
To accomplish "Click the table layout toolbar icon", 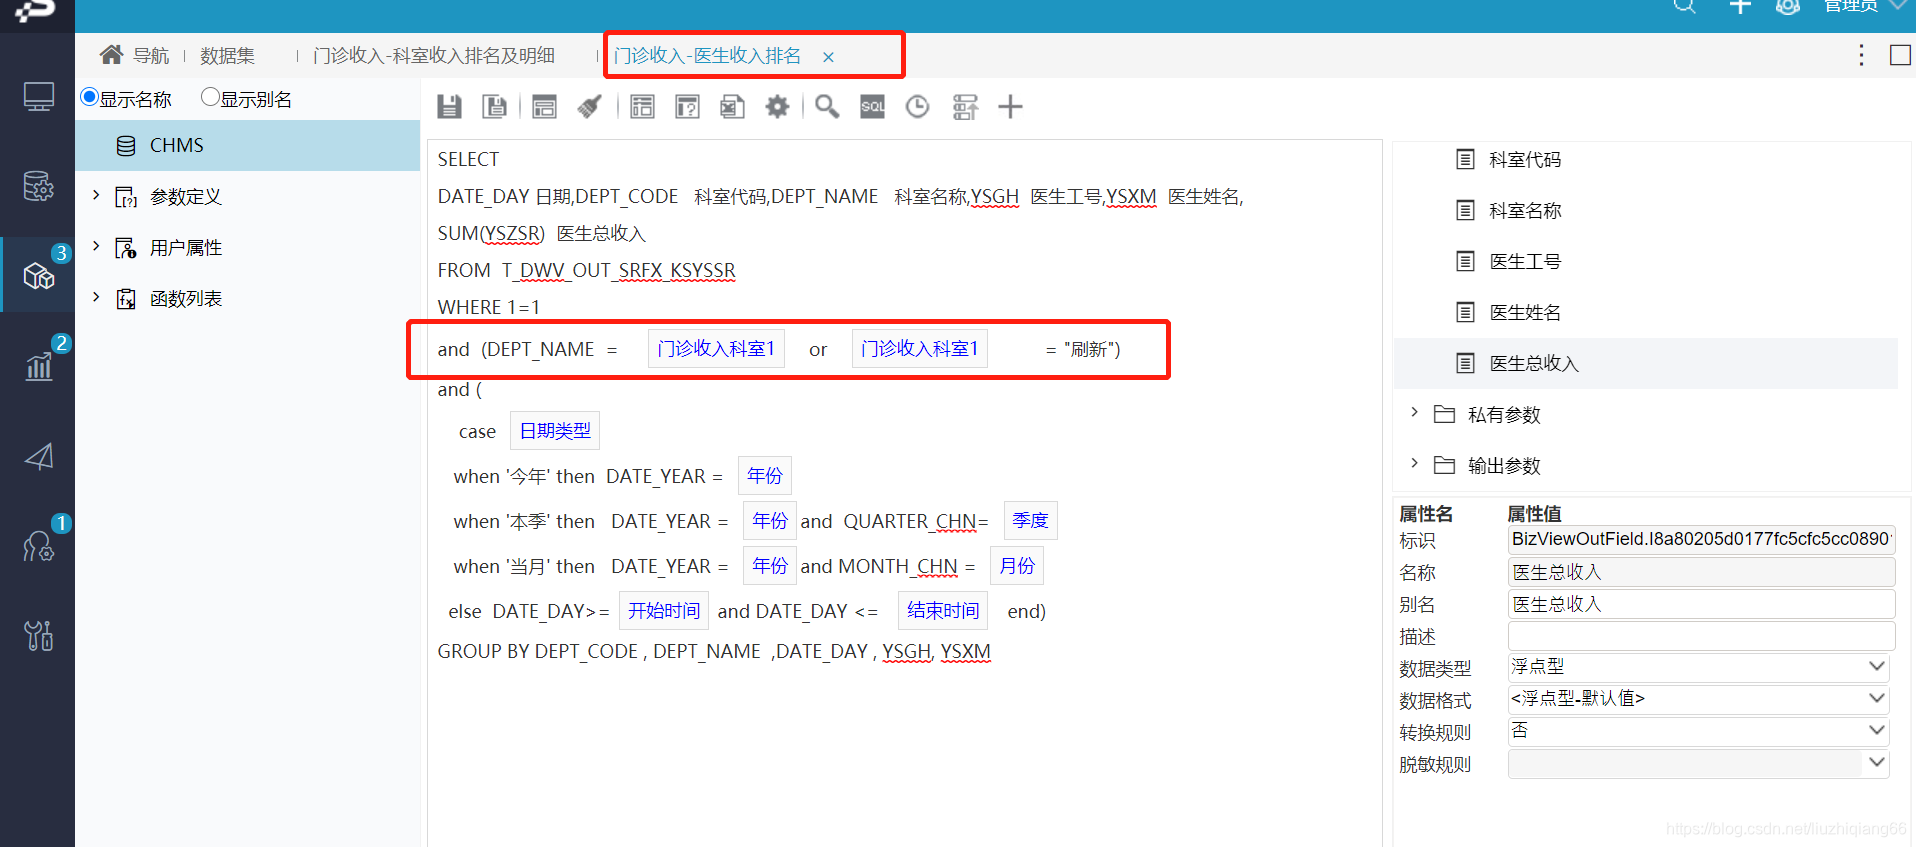I will (642, 107).
